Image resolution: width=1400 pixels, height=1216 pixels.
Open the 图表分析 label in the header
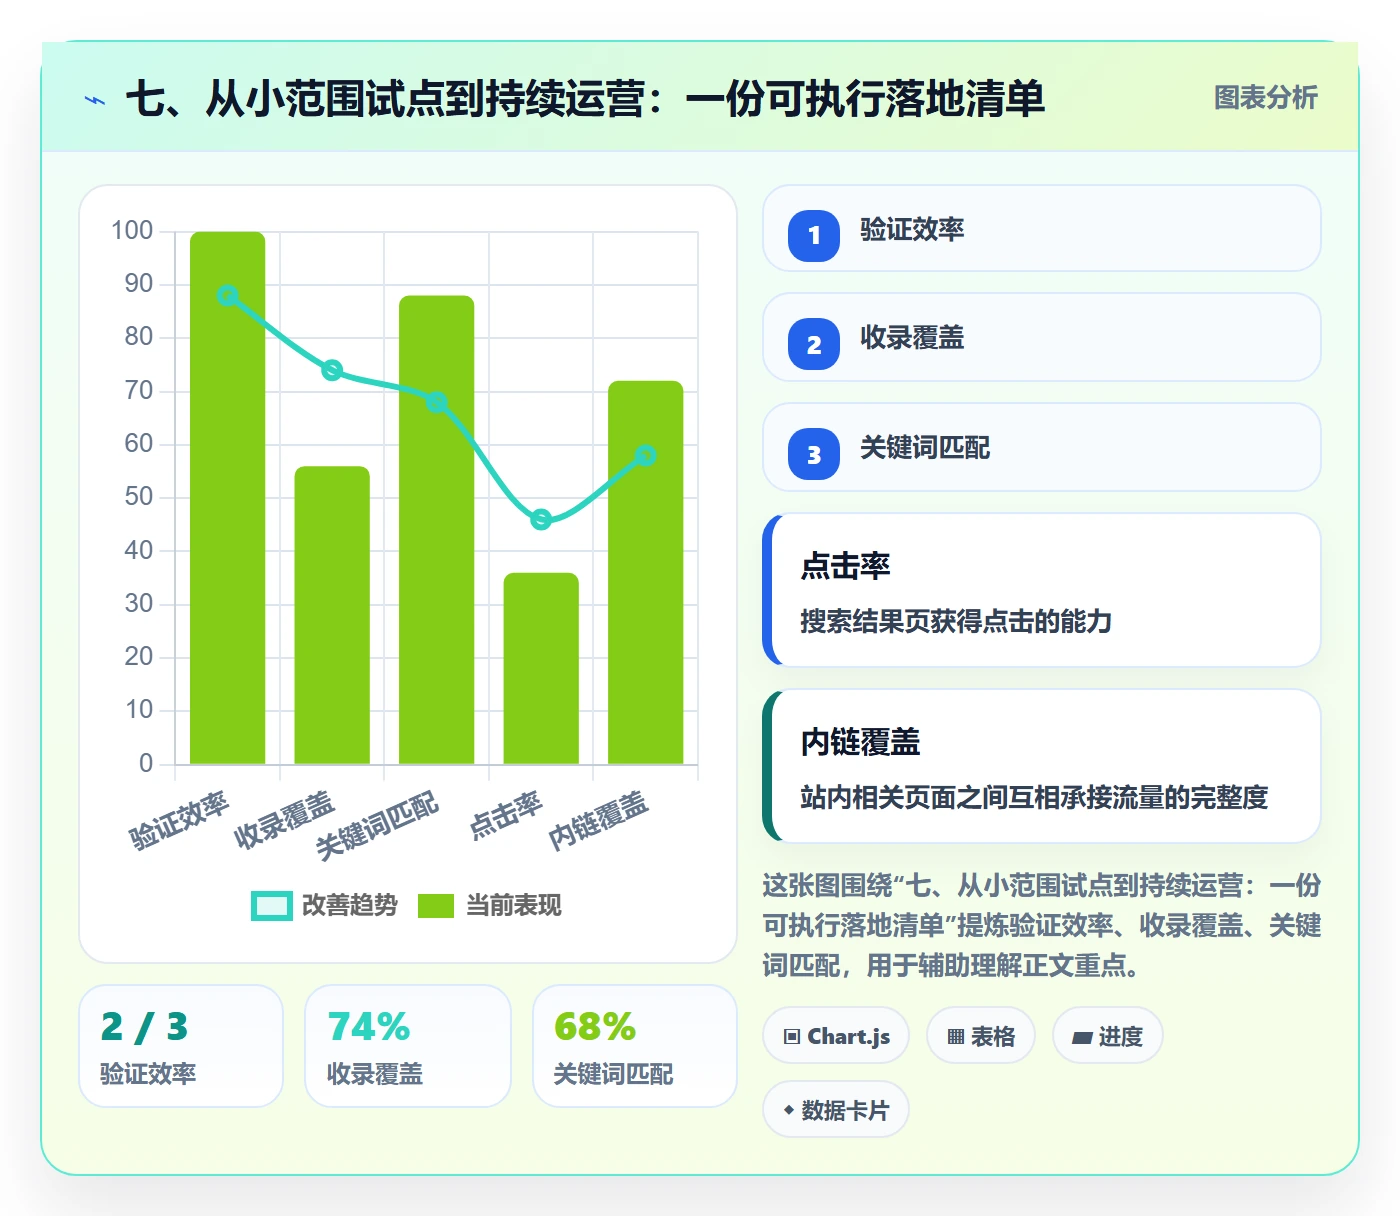(1265, 98)
